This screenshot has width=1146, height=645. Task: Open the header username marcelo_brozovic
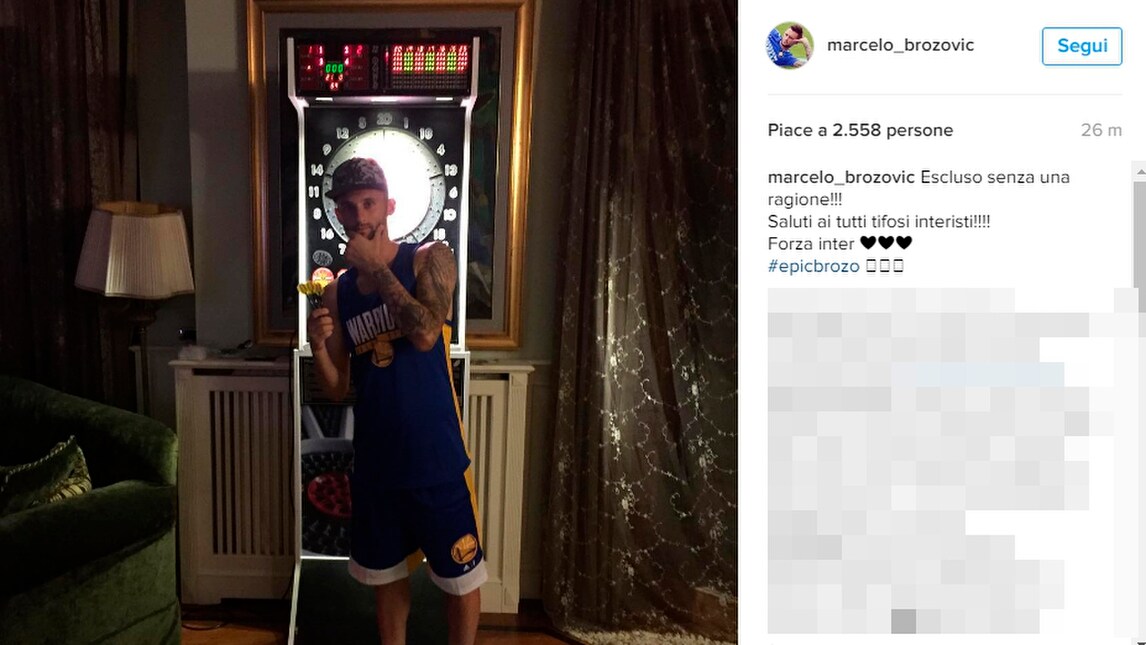coord(900,45)
